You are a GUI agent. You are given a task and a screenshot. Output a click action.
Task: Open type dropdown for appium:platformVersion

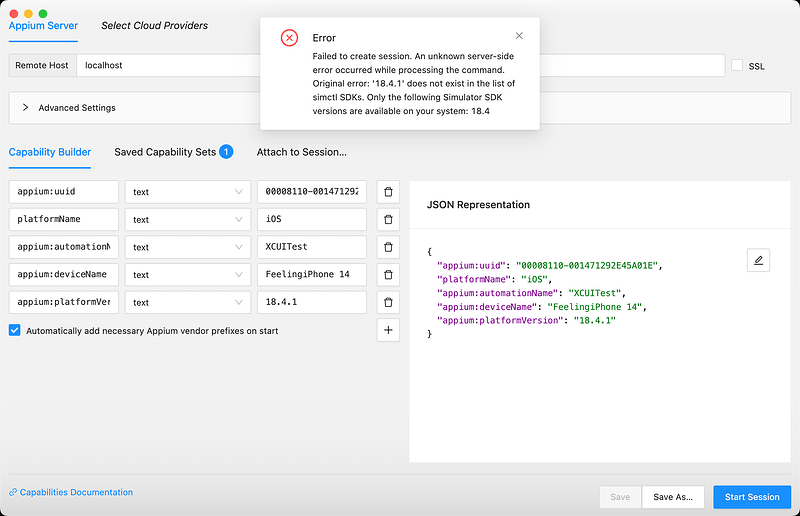tap(188, 302)
